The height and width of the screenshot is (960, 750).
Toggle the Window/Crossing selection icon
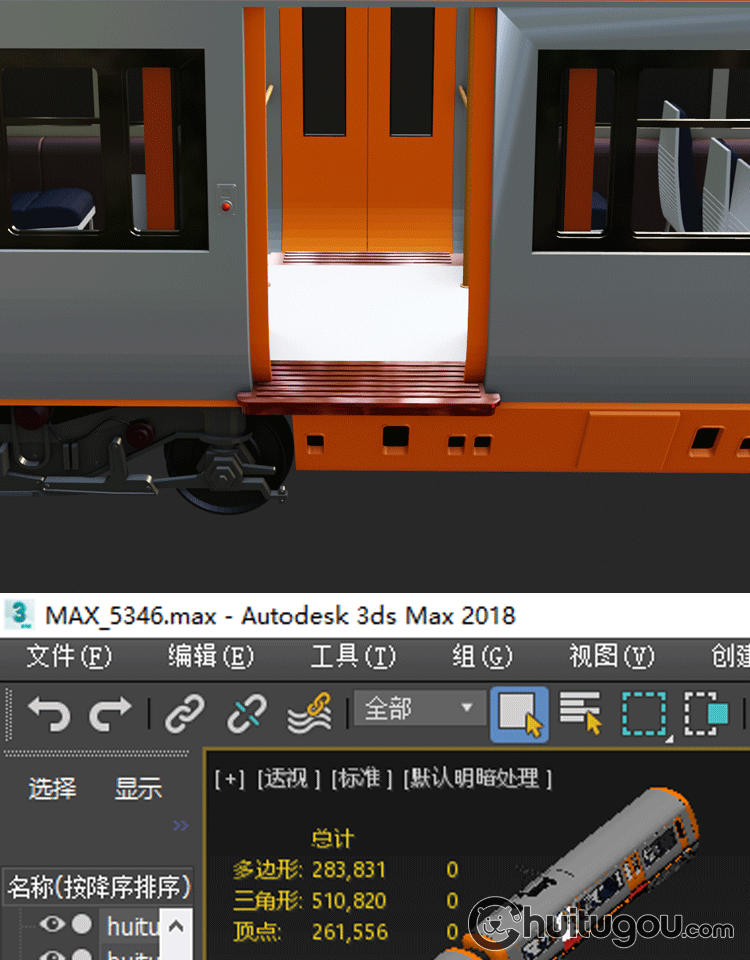click(706, 714)
